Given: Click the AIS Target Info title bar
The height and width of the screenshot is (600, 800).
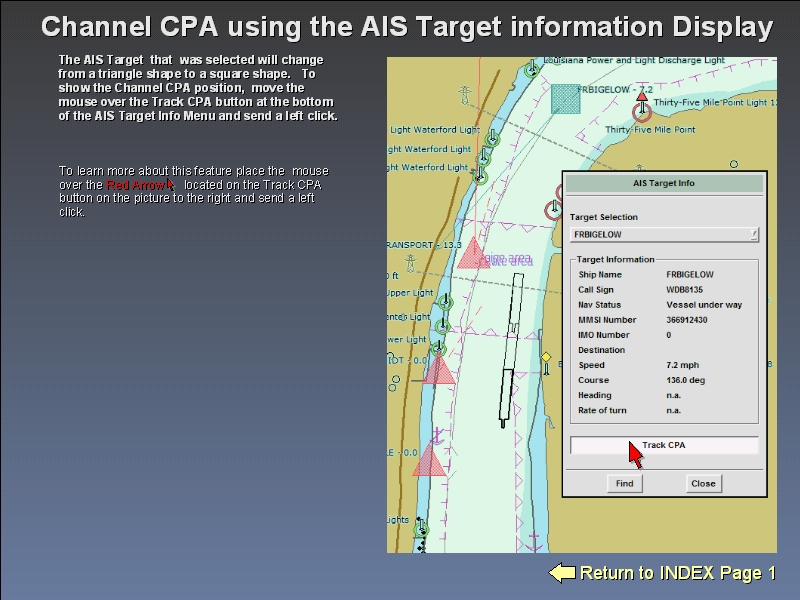Looking at the screenshot, I should 664,183.
